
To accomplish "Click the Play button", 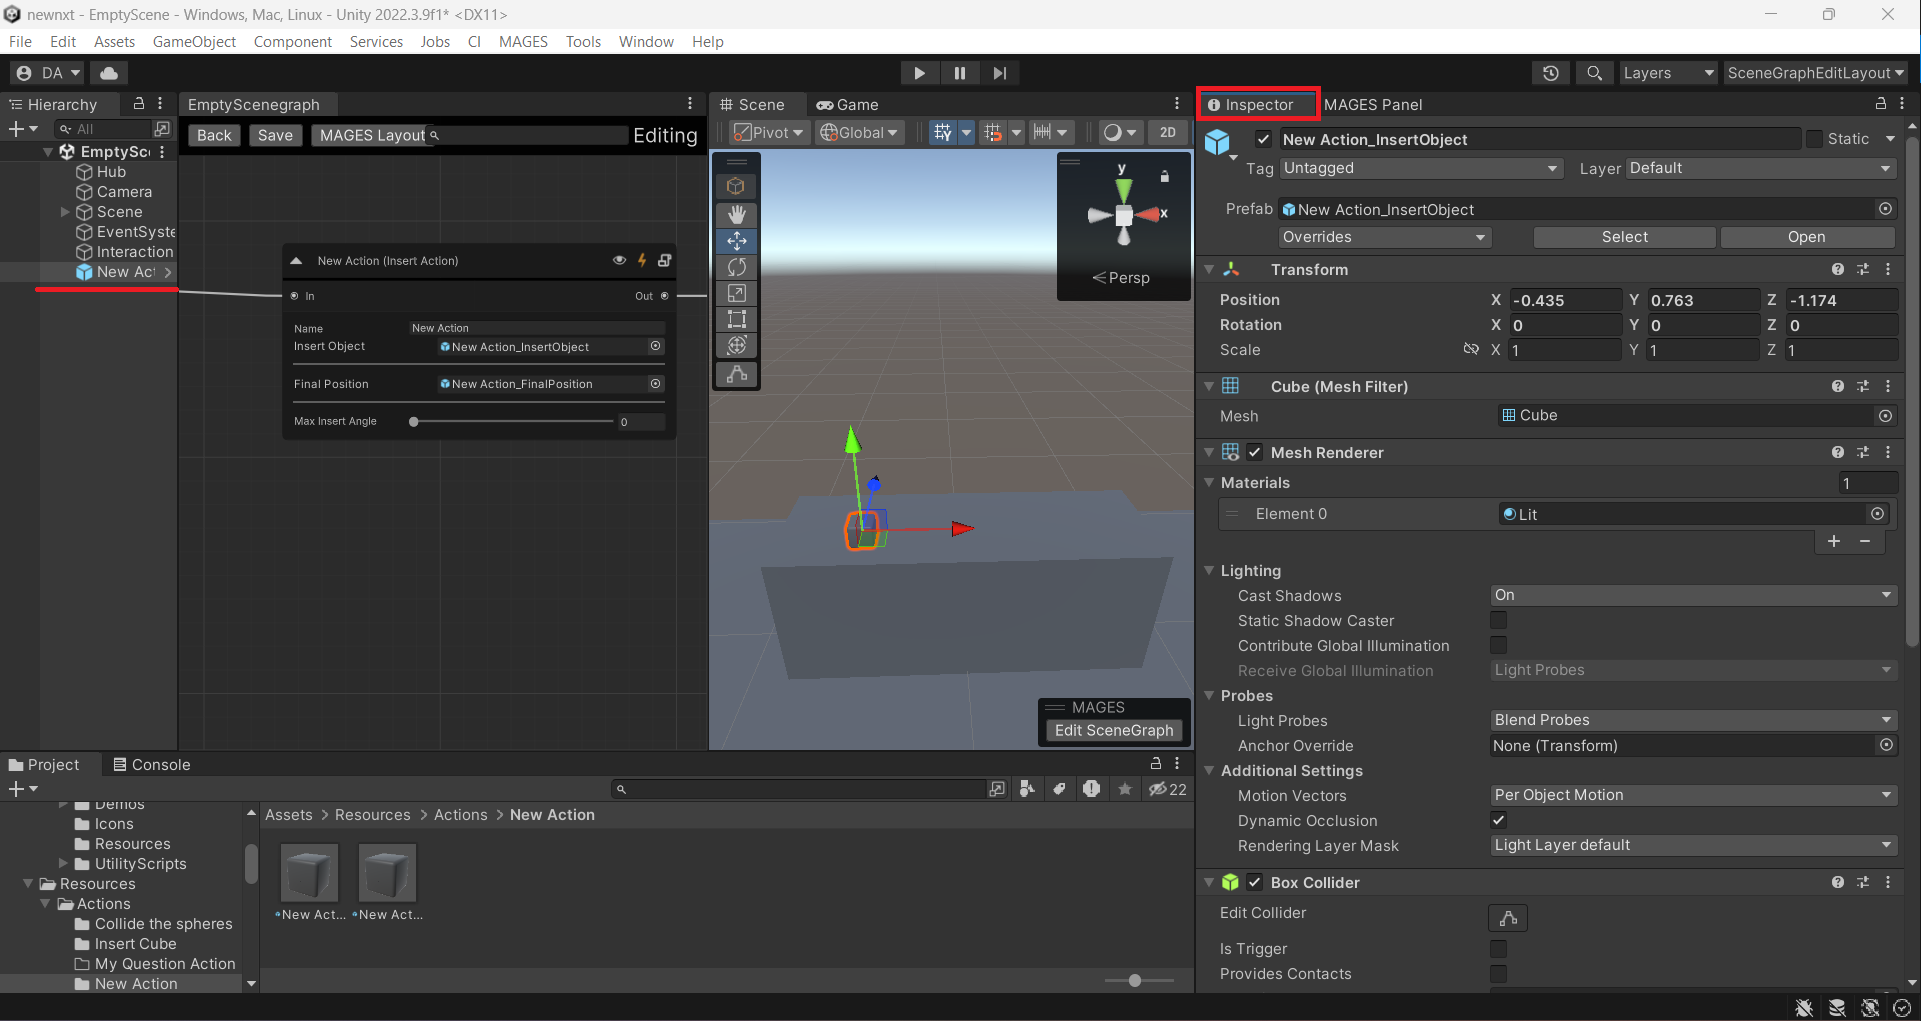I will [x=919, y=73].
